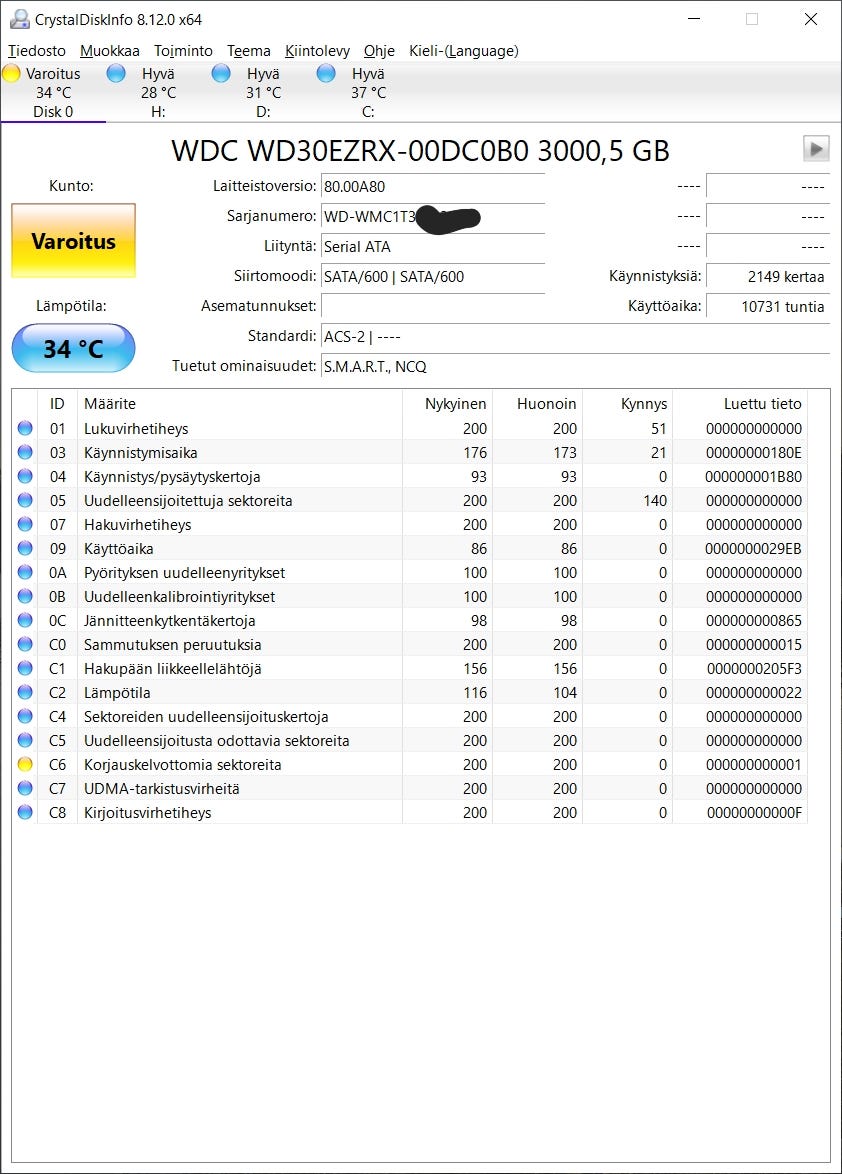Click the Luettu tieto column header

(739, 404)
